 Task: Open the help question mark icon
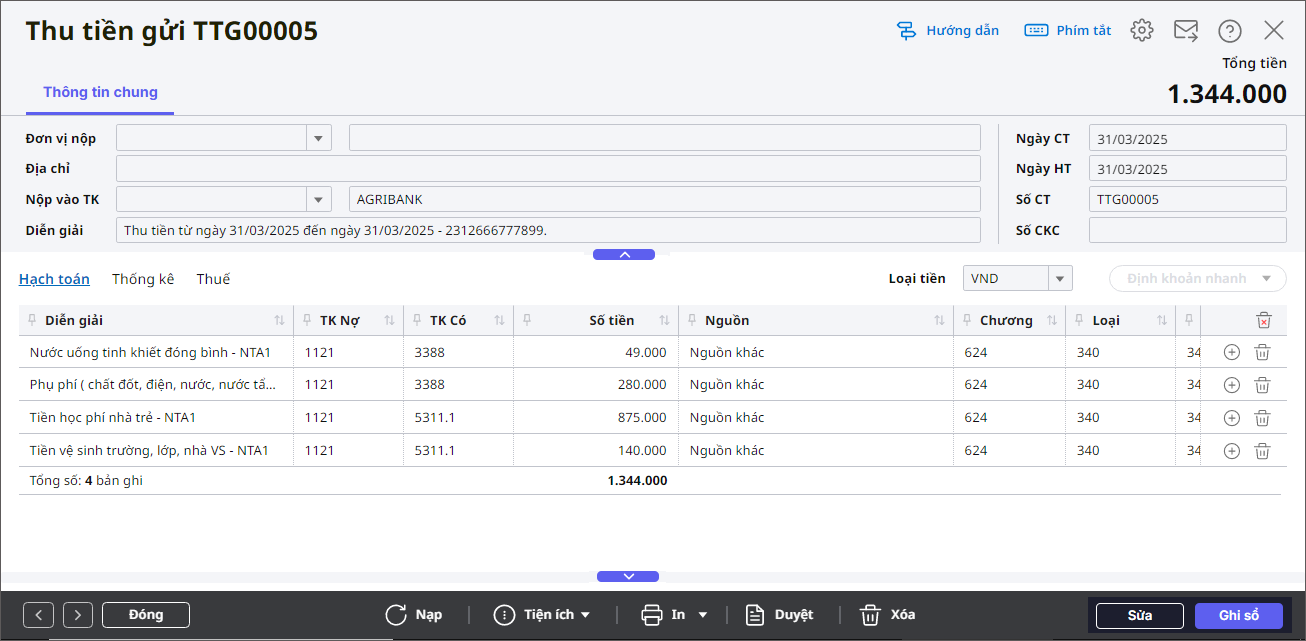click(1229, 31)
